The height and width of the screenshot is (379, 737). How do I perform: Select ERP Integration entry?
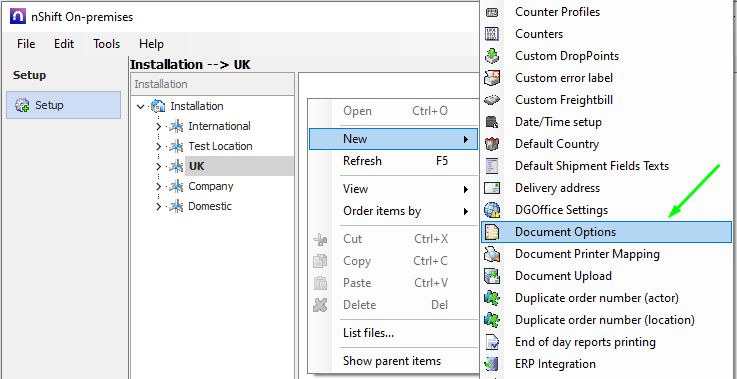click(606, 364)
